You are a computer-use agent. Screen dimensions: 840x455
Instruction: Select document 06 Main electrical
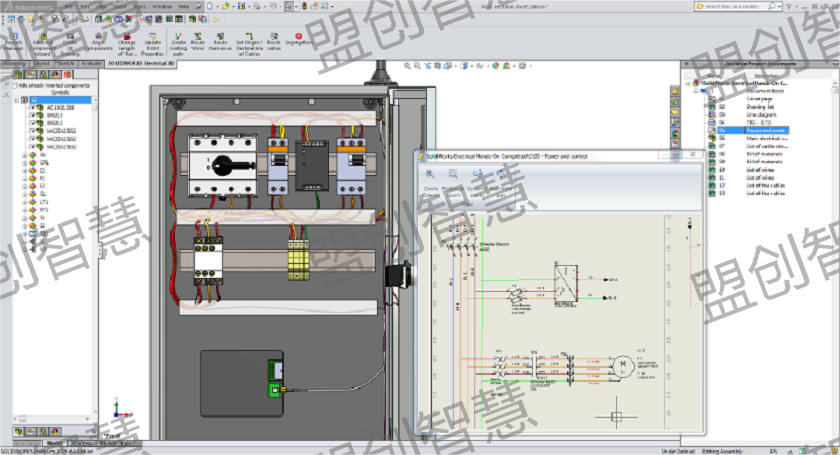748,138
